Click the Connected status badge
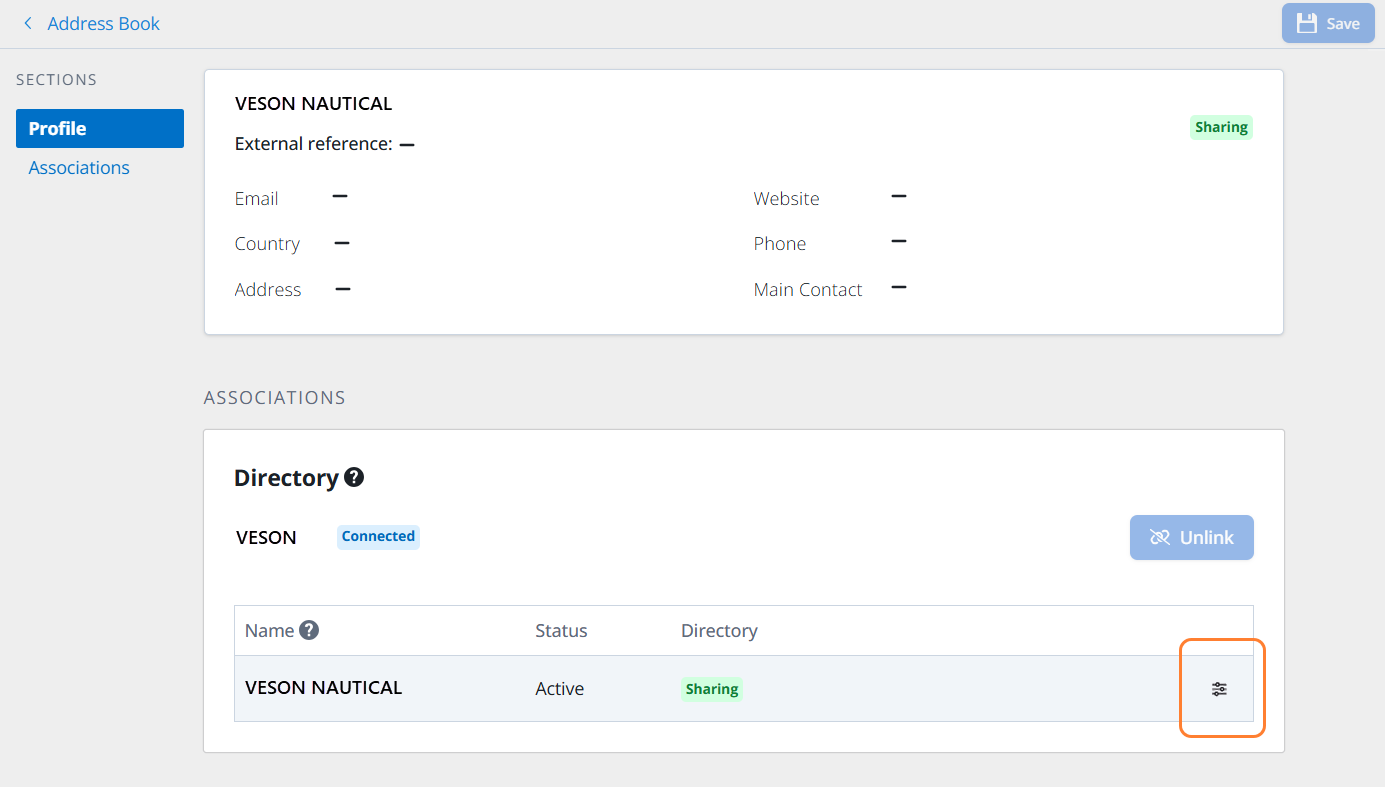Viewport: 1385px width, 787px height. click(x=378, y=536)
